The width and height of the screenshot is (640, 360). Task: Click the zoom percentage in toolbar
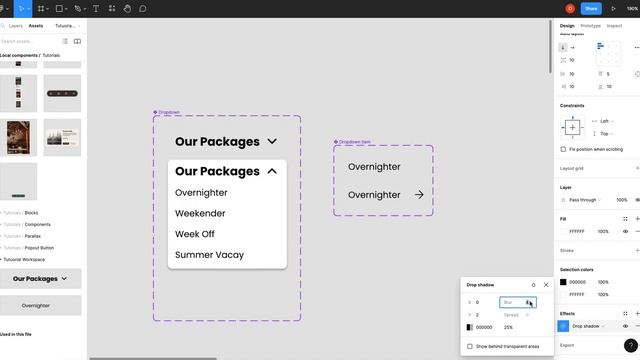coord(633,9)
